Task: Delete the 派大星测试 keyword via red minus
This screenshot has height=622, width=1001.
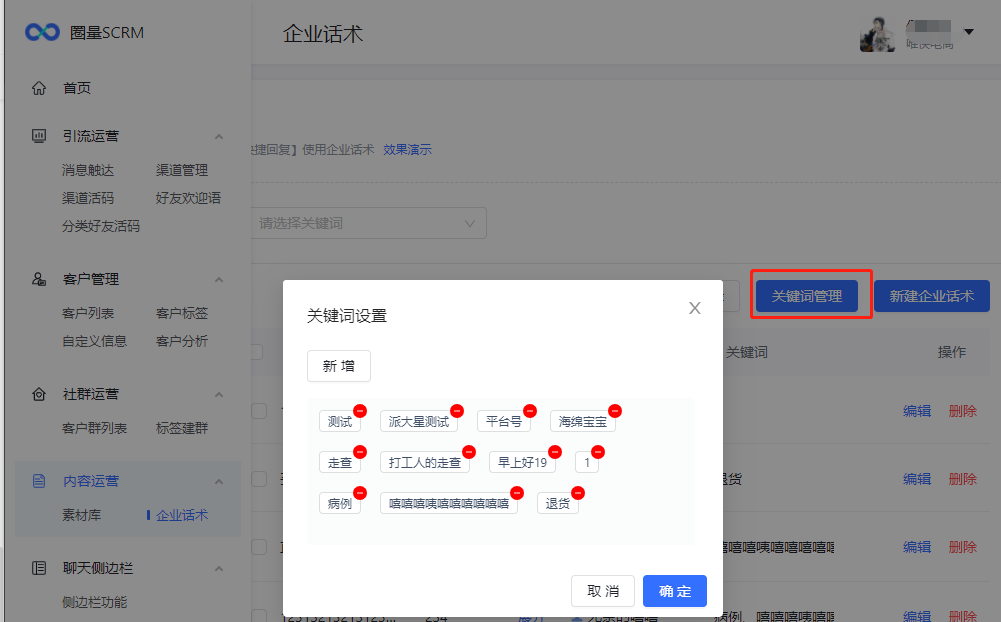Action: [457, 411]
